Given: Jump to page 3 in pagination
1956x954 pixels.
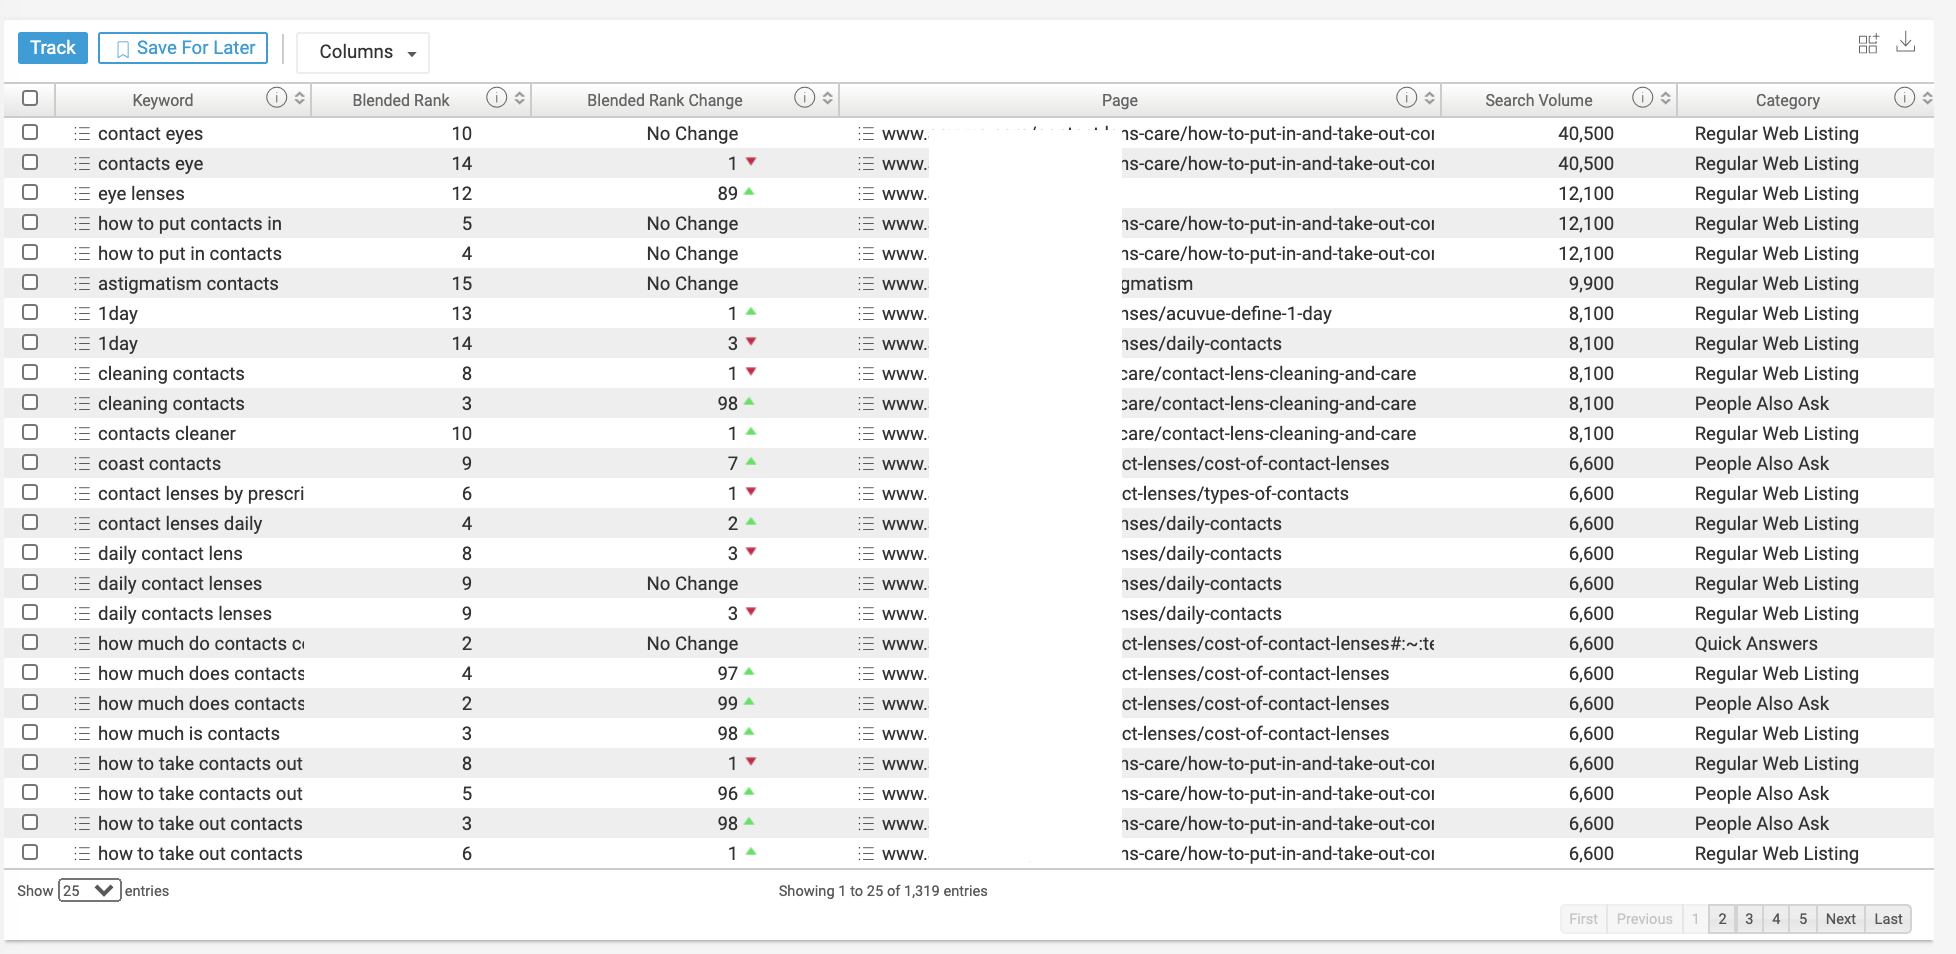Looking at the screenshot, I should [x=1749, y=918].
